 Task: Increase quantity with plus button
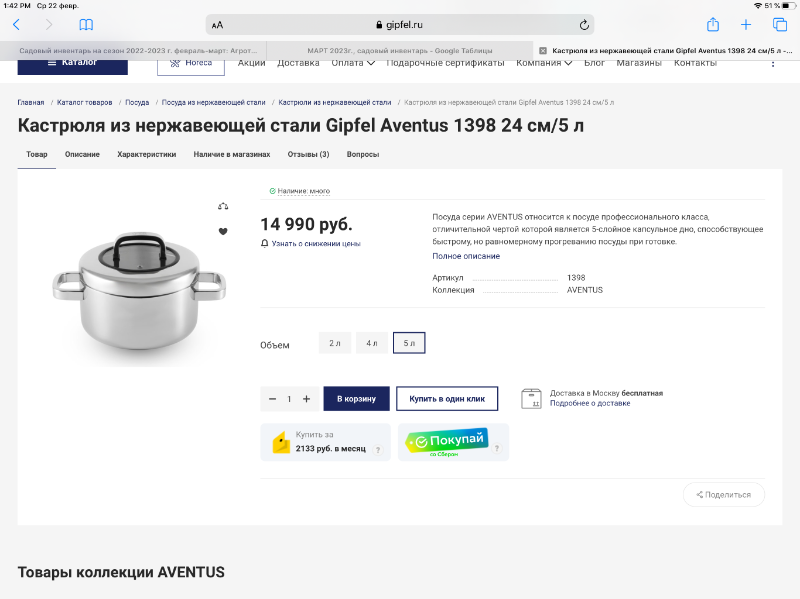click(306, 399)
